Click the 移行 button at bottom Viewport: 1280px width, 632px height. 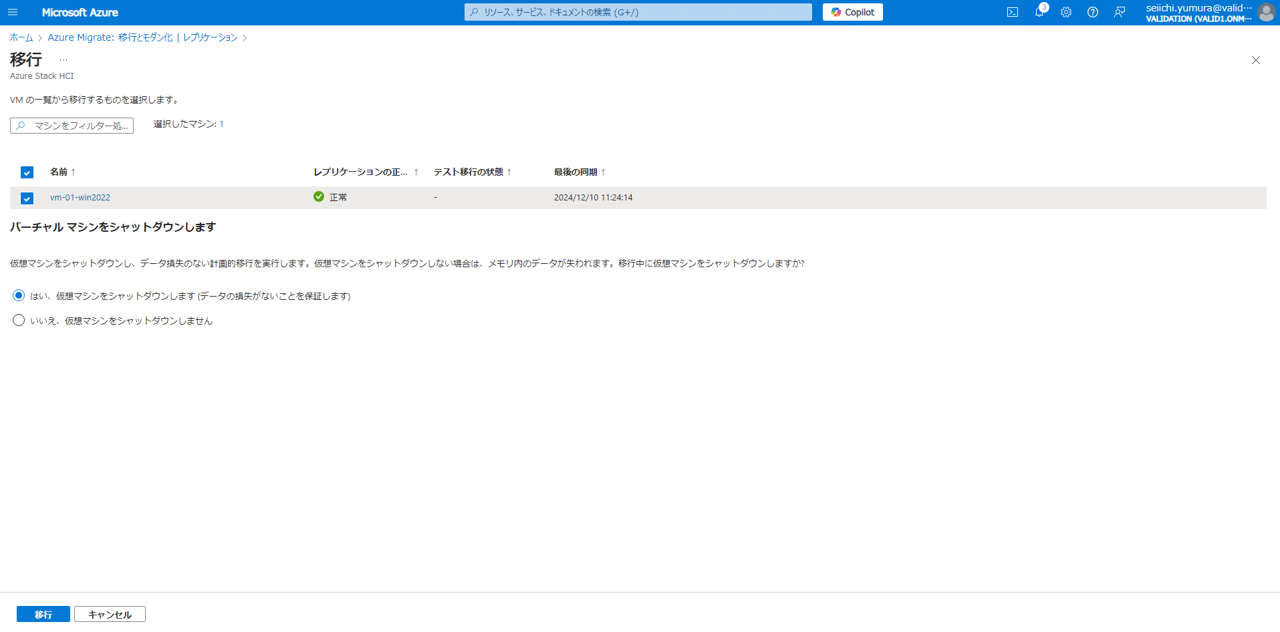43,614
